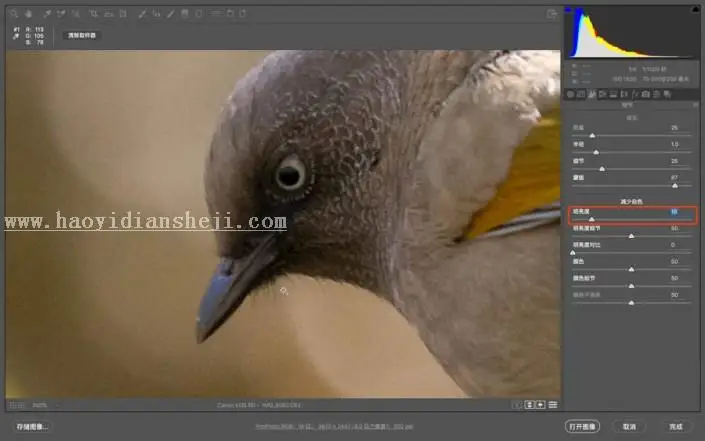Screen dimensions: 705x441
Task: Toggle highlight clipping warning on histogram
Action: [x=696, y=9]
